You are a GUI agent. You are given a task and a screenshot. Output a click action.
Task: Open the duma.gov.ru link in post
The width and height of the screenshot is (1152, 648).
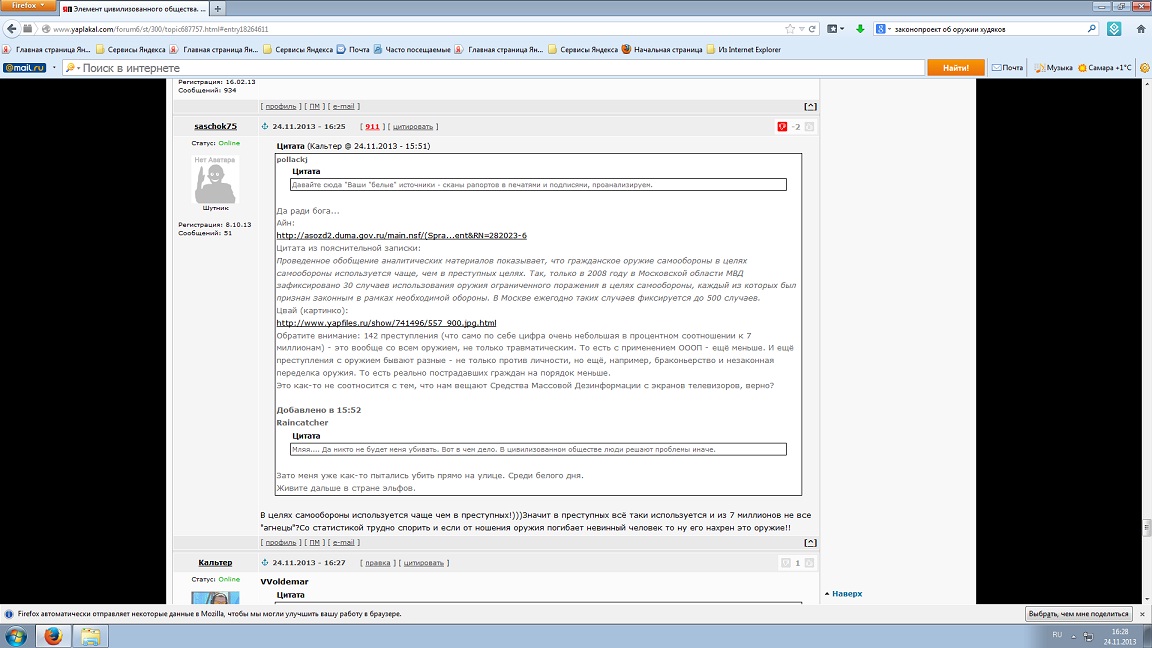(x=401, y=235)
